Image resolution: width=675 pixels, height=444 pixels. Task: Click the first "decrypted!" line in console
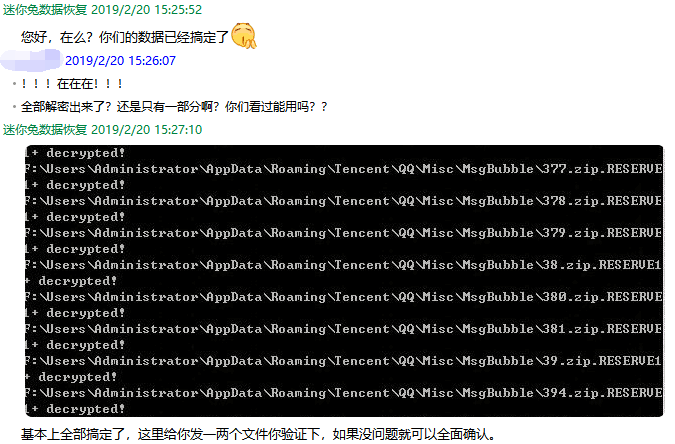[x=75, y=153]
